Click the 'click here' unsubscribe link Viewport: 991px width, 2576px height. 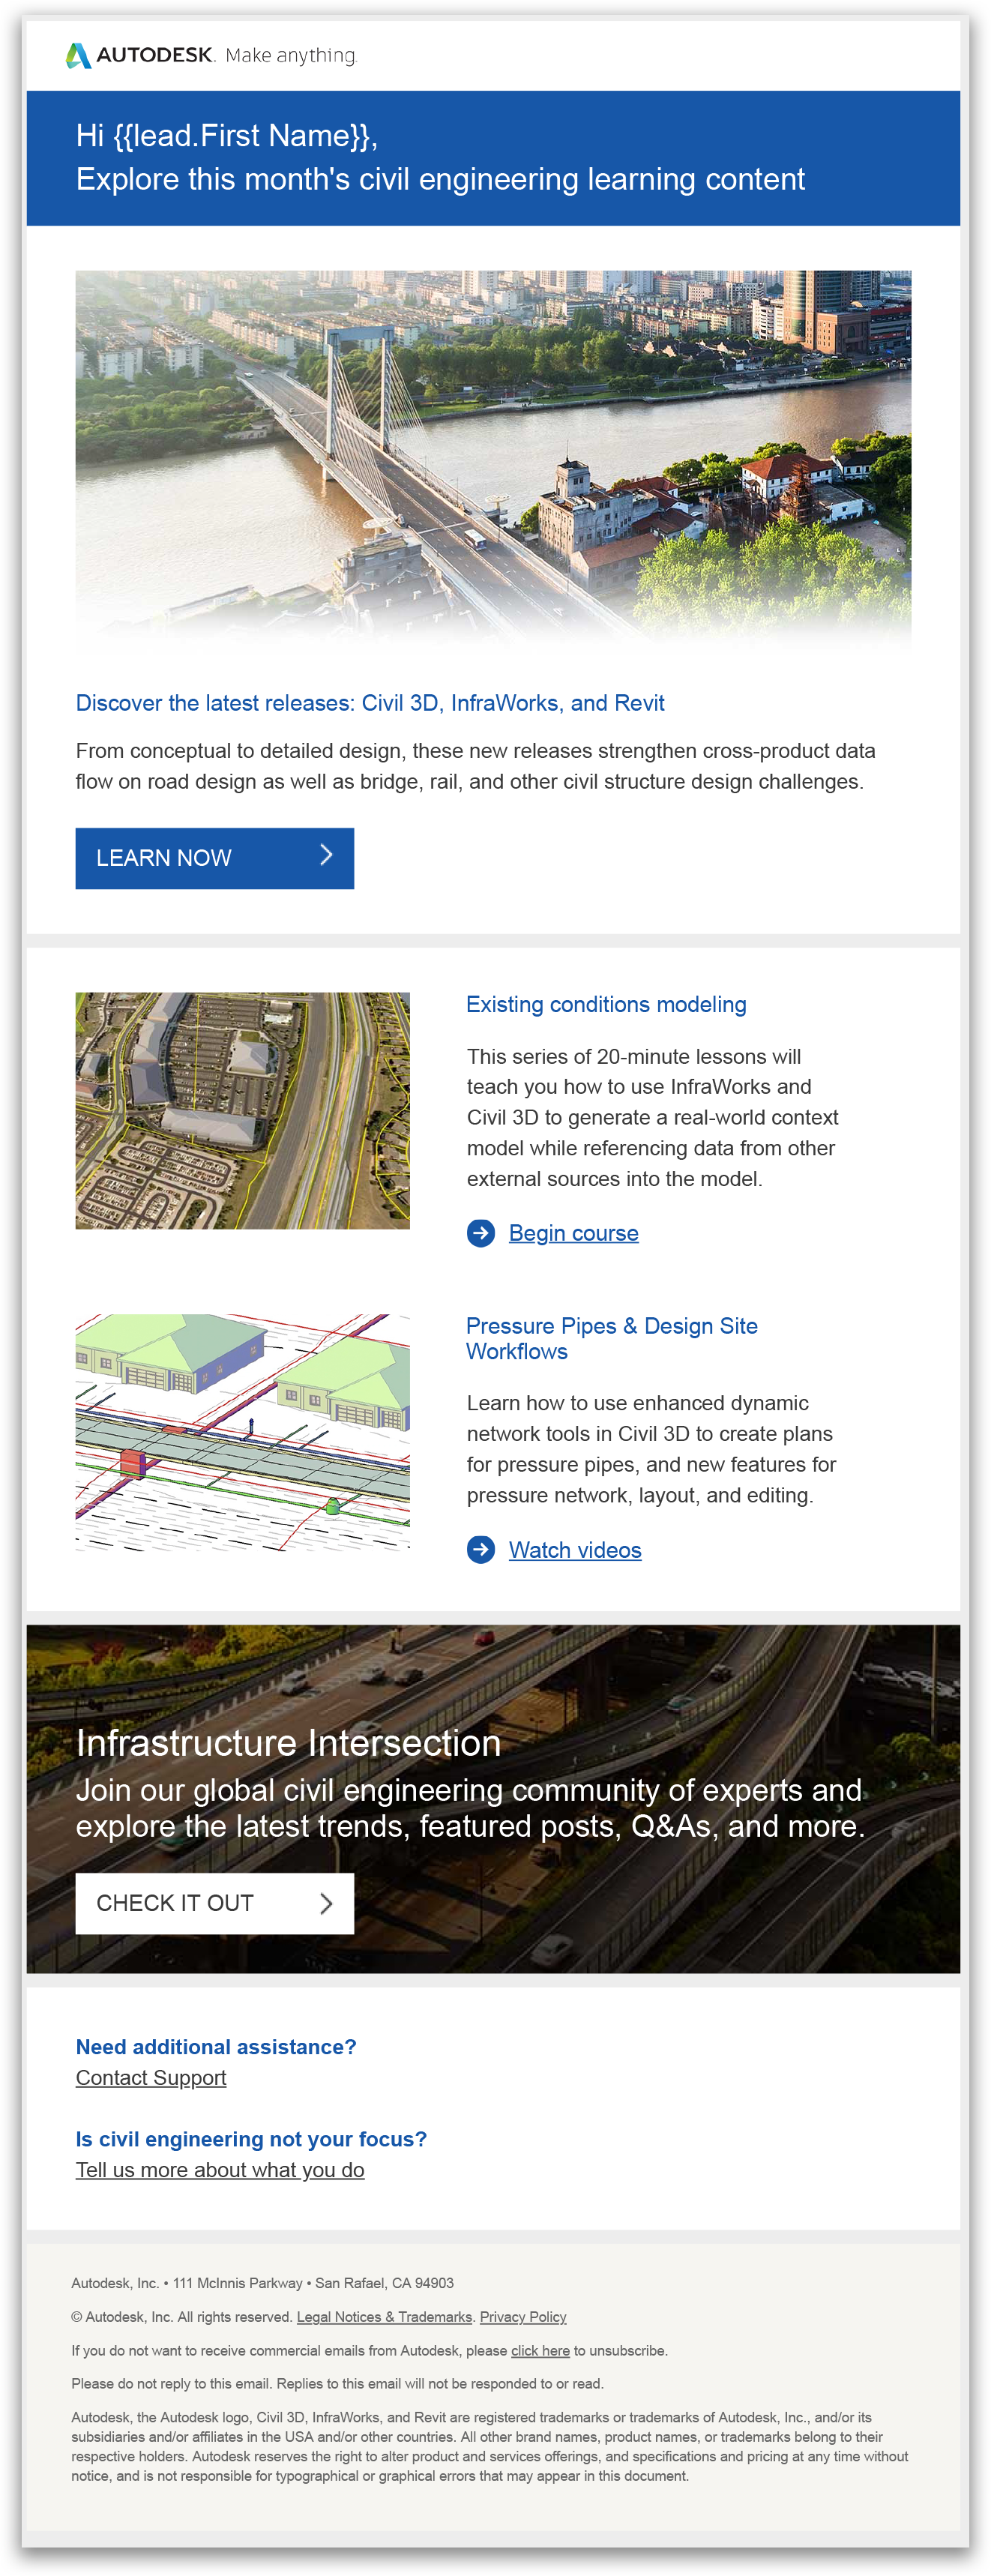click(540, 2351)
